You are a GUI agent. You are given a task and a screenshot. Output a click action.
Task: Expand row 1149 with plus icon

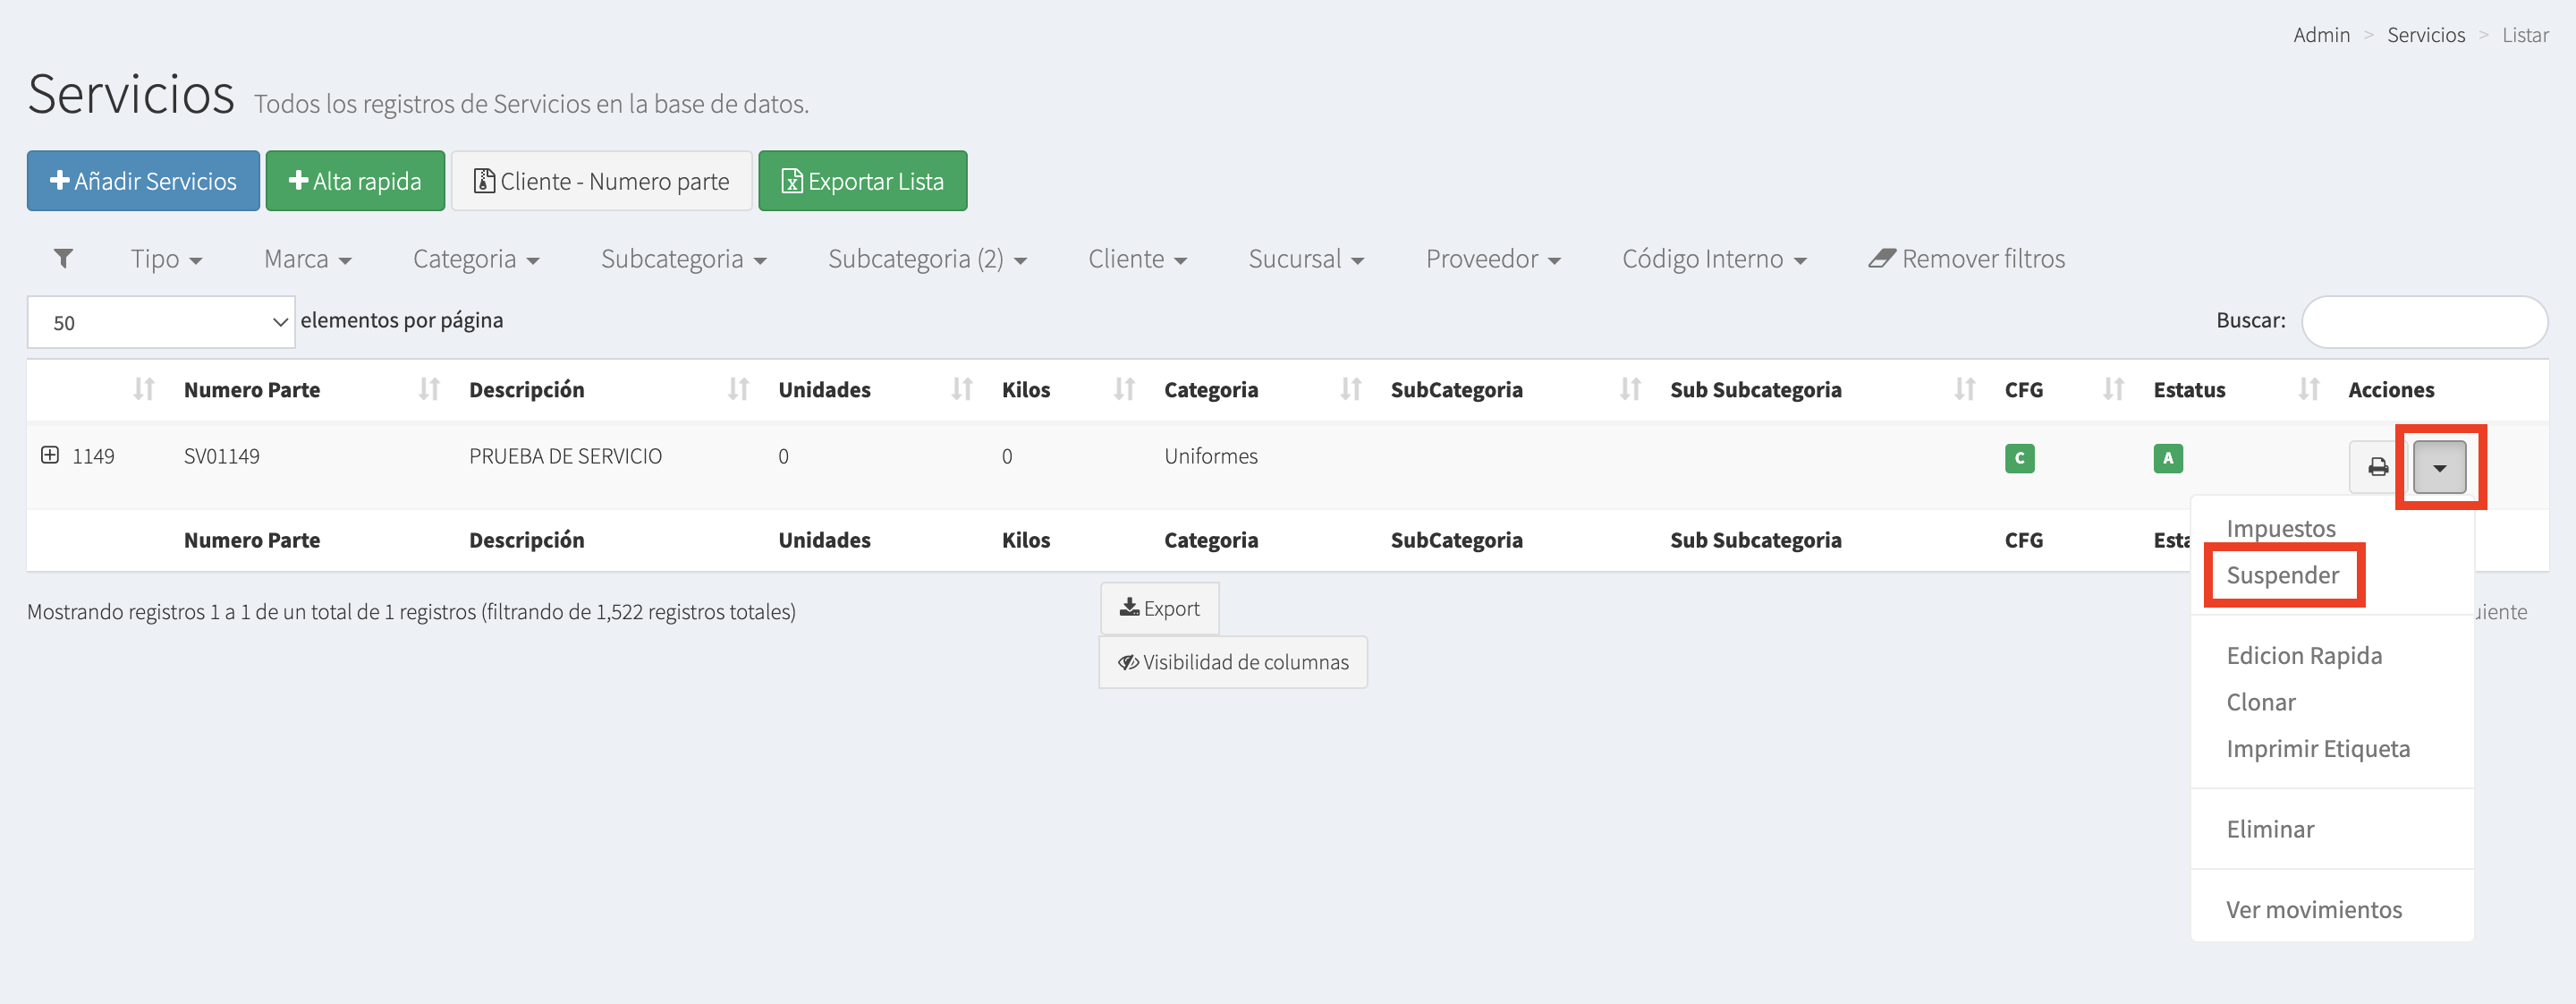[49, 456]
